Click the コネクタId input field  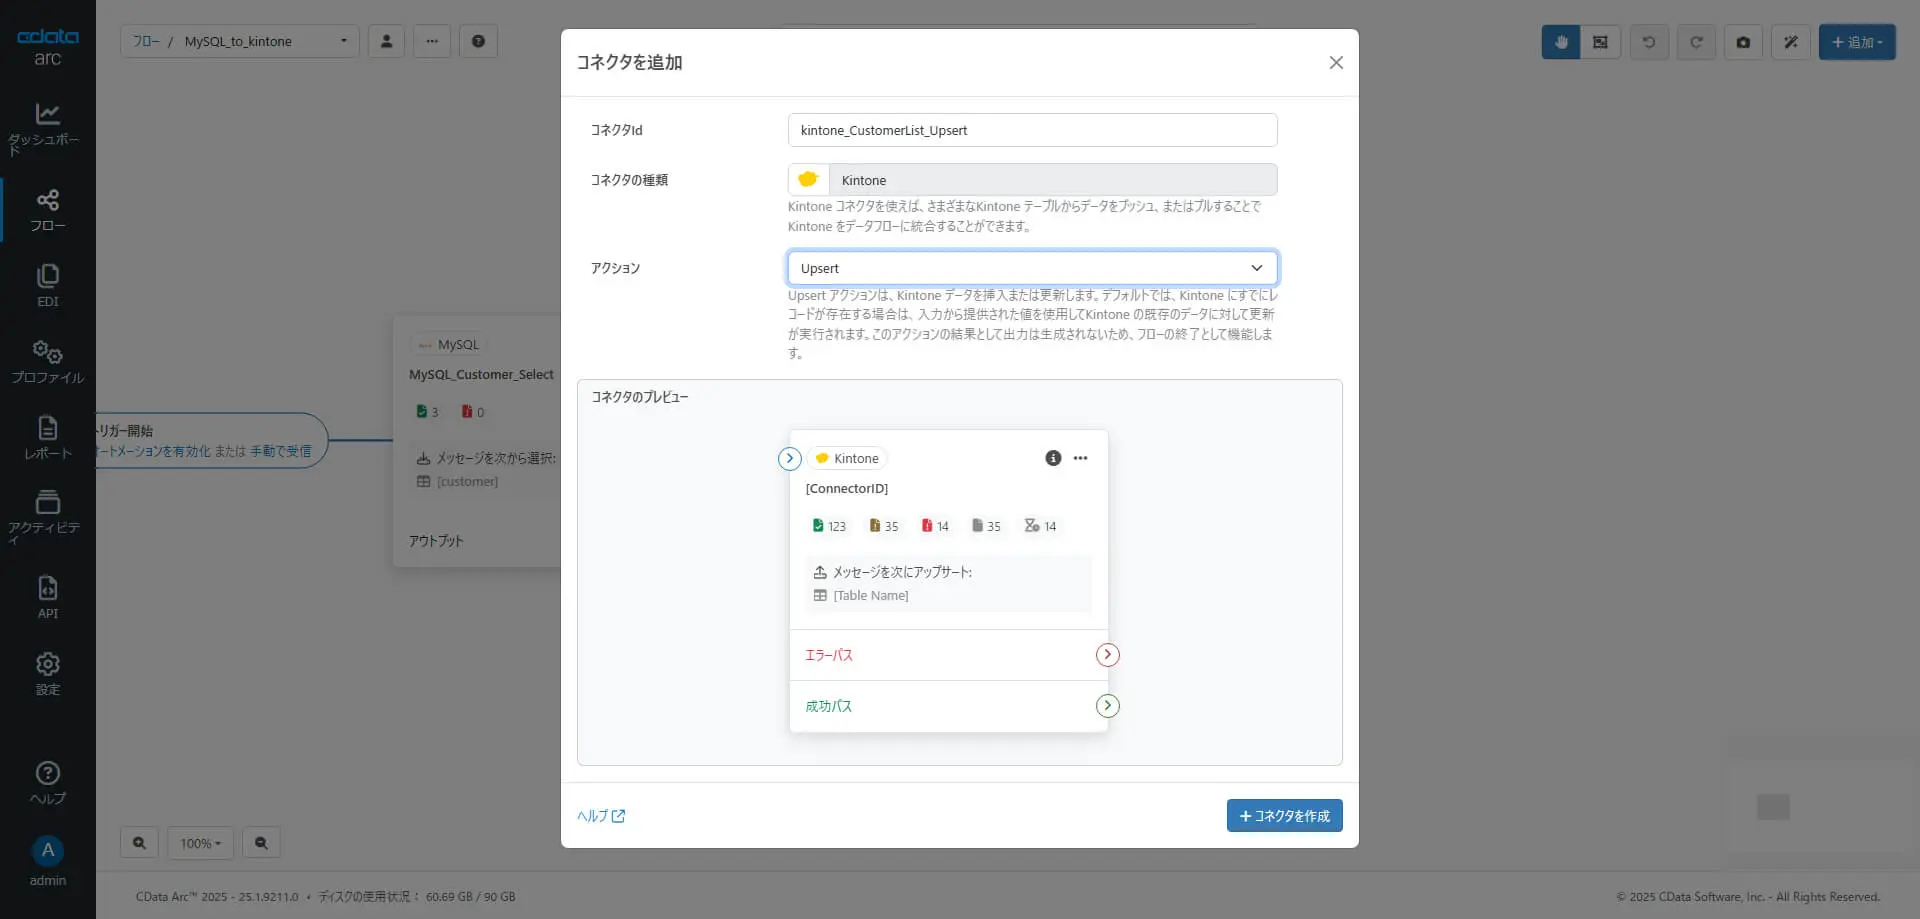click(x=1032, y=130)
